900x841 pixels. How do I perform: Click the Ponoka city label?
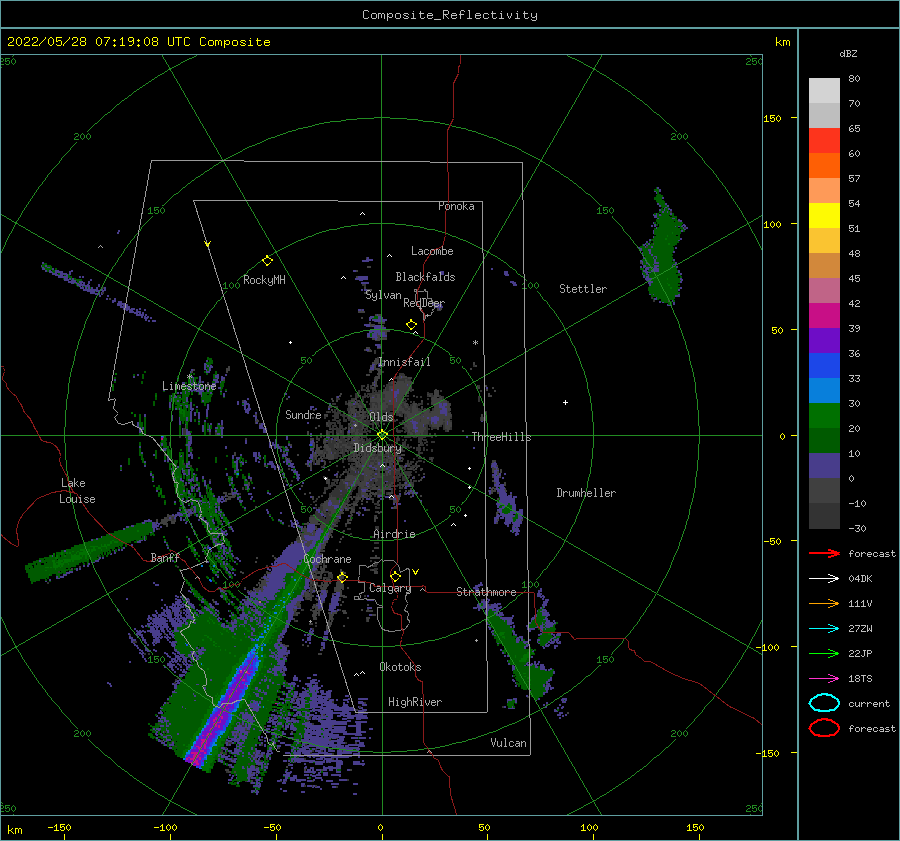point(456,206)
